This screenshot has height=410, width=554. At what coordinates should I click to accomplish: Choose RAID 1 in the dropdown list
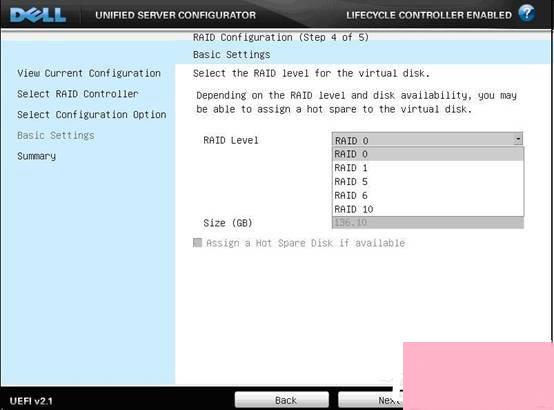428,168
